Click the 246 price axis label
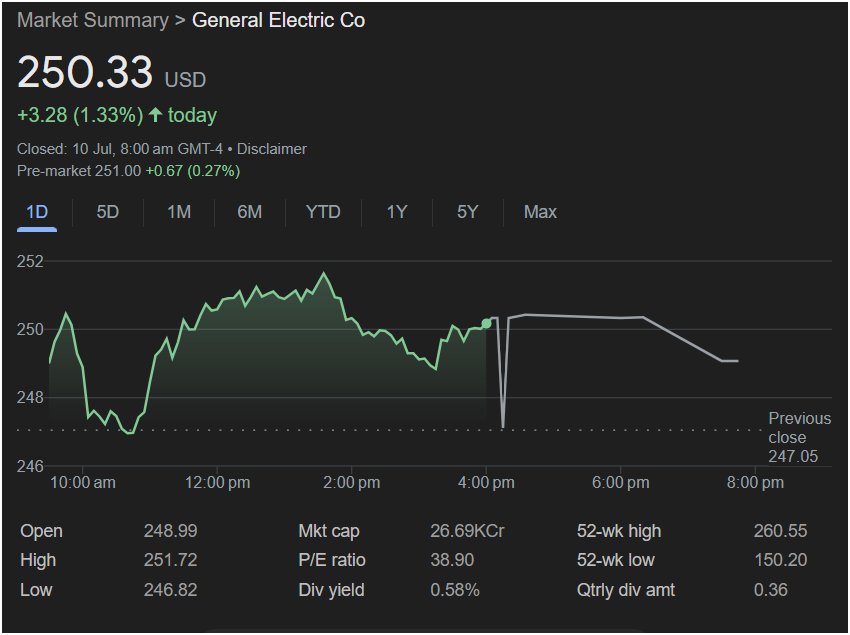Image resolution: width=850 pixels, height=635 pixels. 30,466
